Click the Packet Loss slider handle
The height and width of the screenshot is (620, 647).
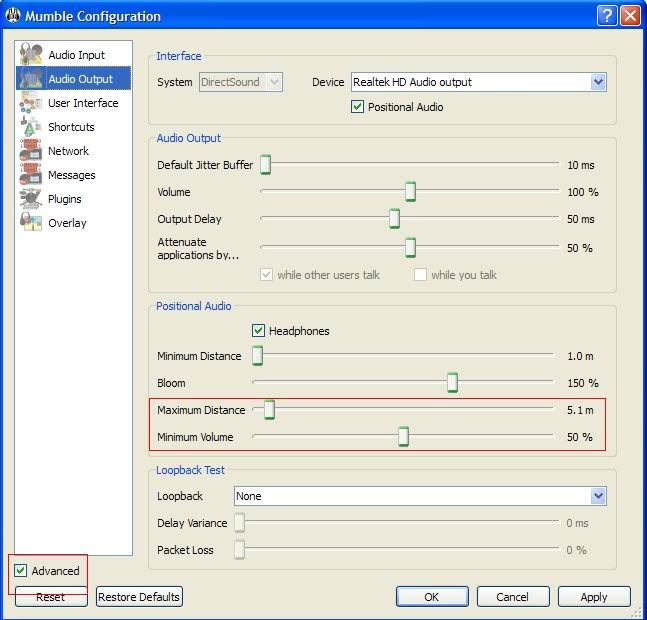click(240, 549)
